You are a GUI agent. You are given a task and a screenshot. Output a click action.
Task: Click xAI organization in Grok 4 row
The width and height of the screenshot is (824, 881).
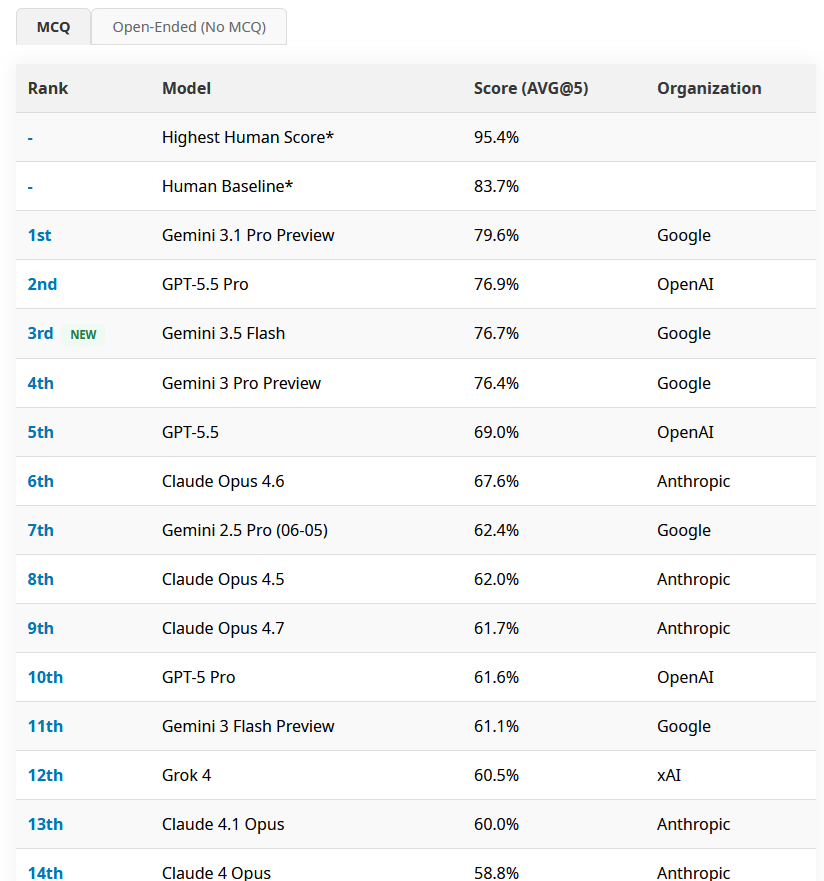point(668,775)
